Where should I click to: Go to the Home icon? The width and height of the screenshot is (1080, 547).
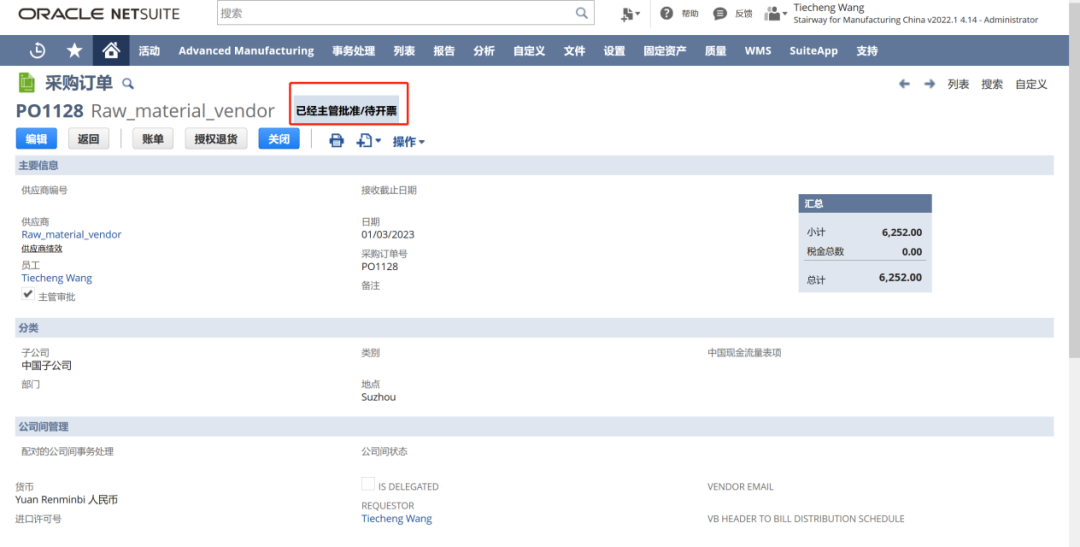point(111,50)
